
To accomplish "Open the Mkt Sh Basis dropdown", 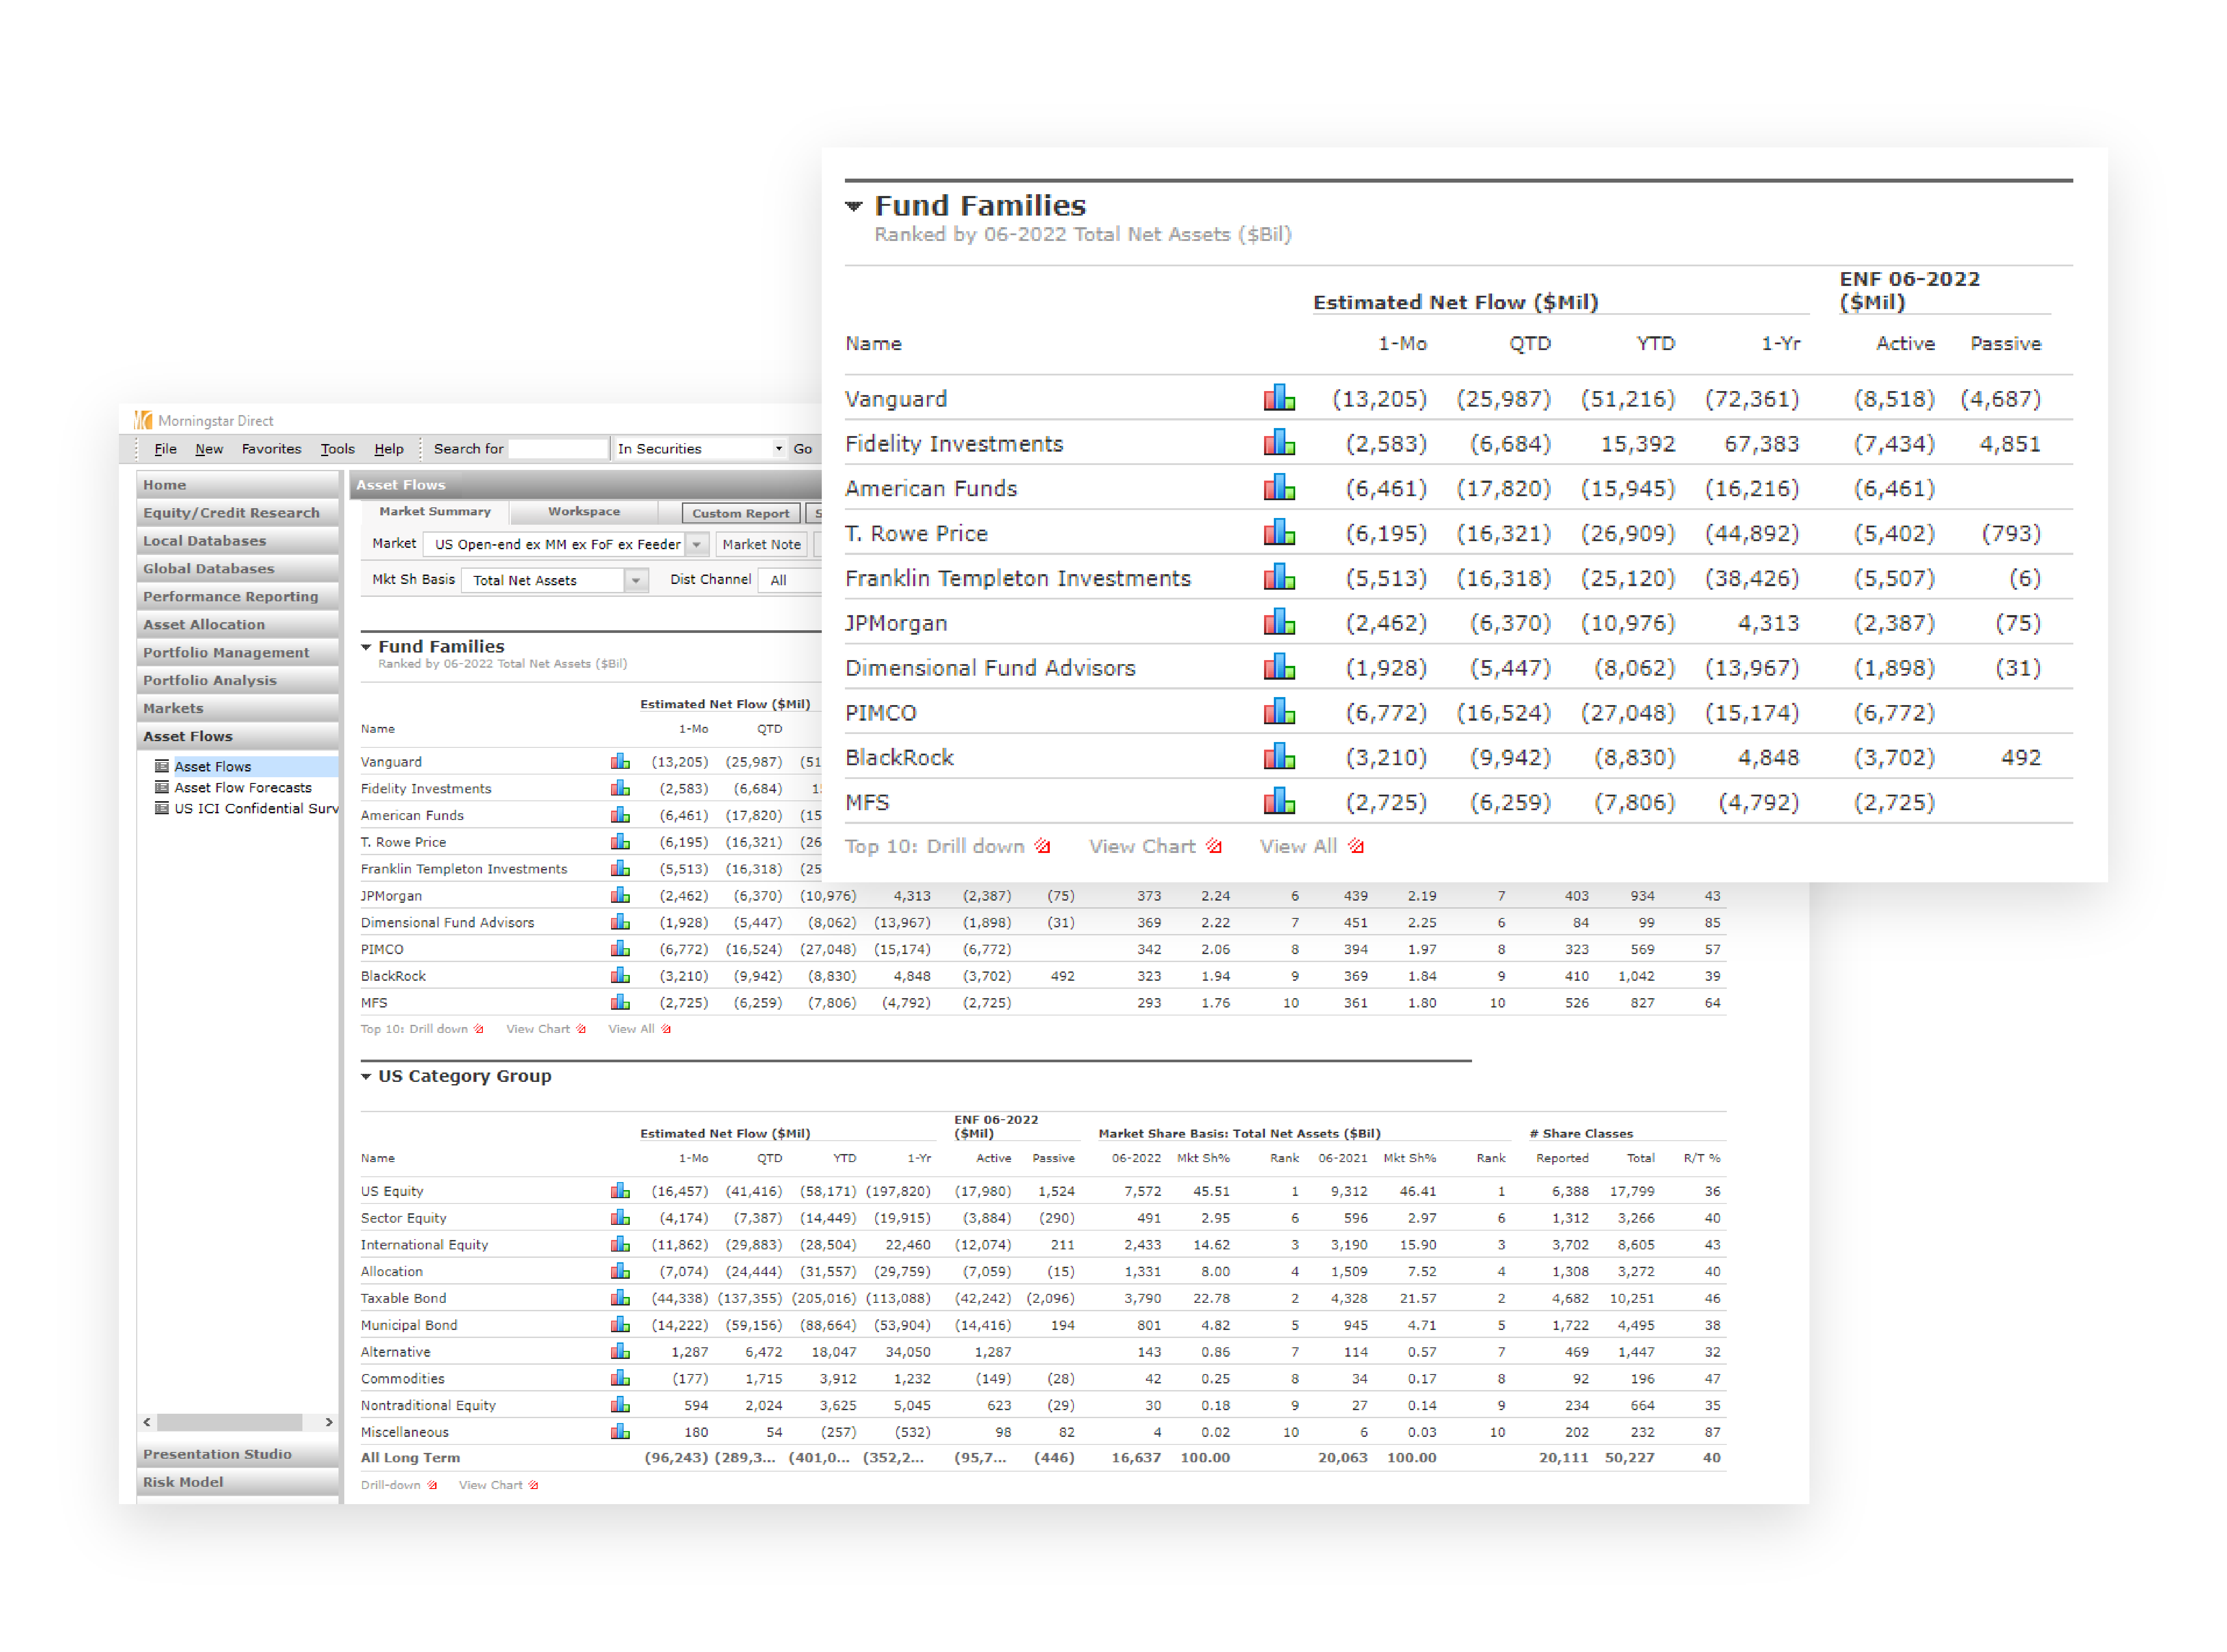I will click(635, 580).
